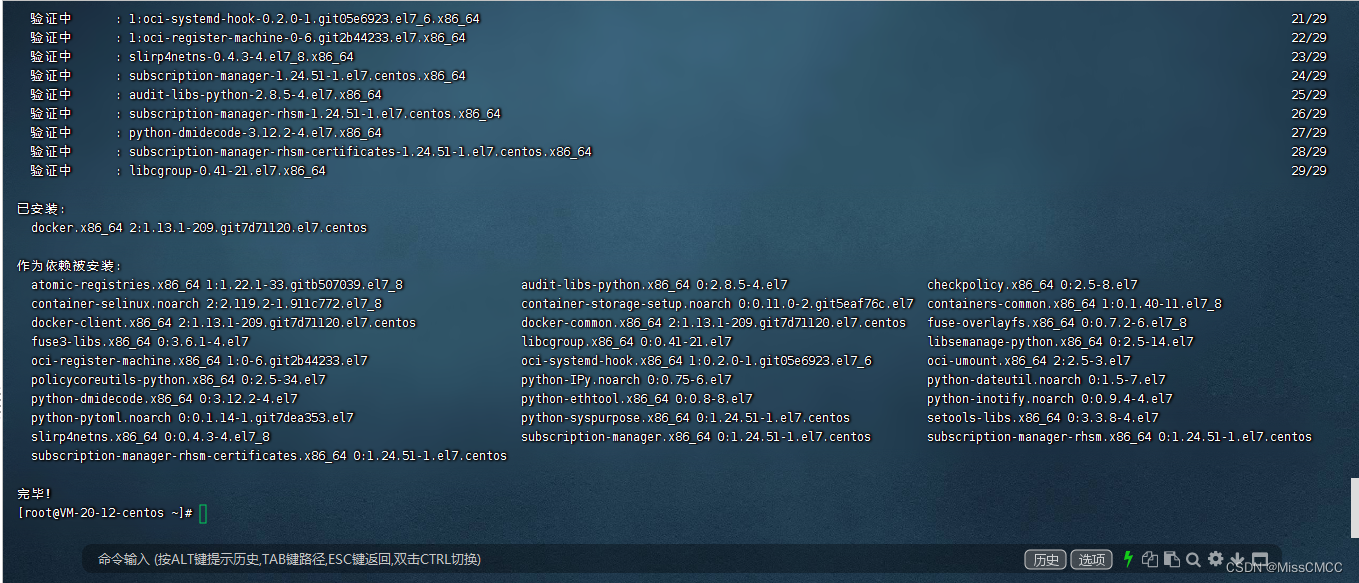Click the 21/29 verification counter
1359x583 pixels.
pyautogui.click(x=1309, y=19)
